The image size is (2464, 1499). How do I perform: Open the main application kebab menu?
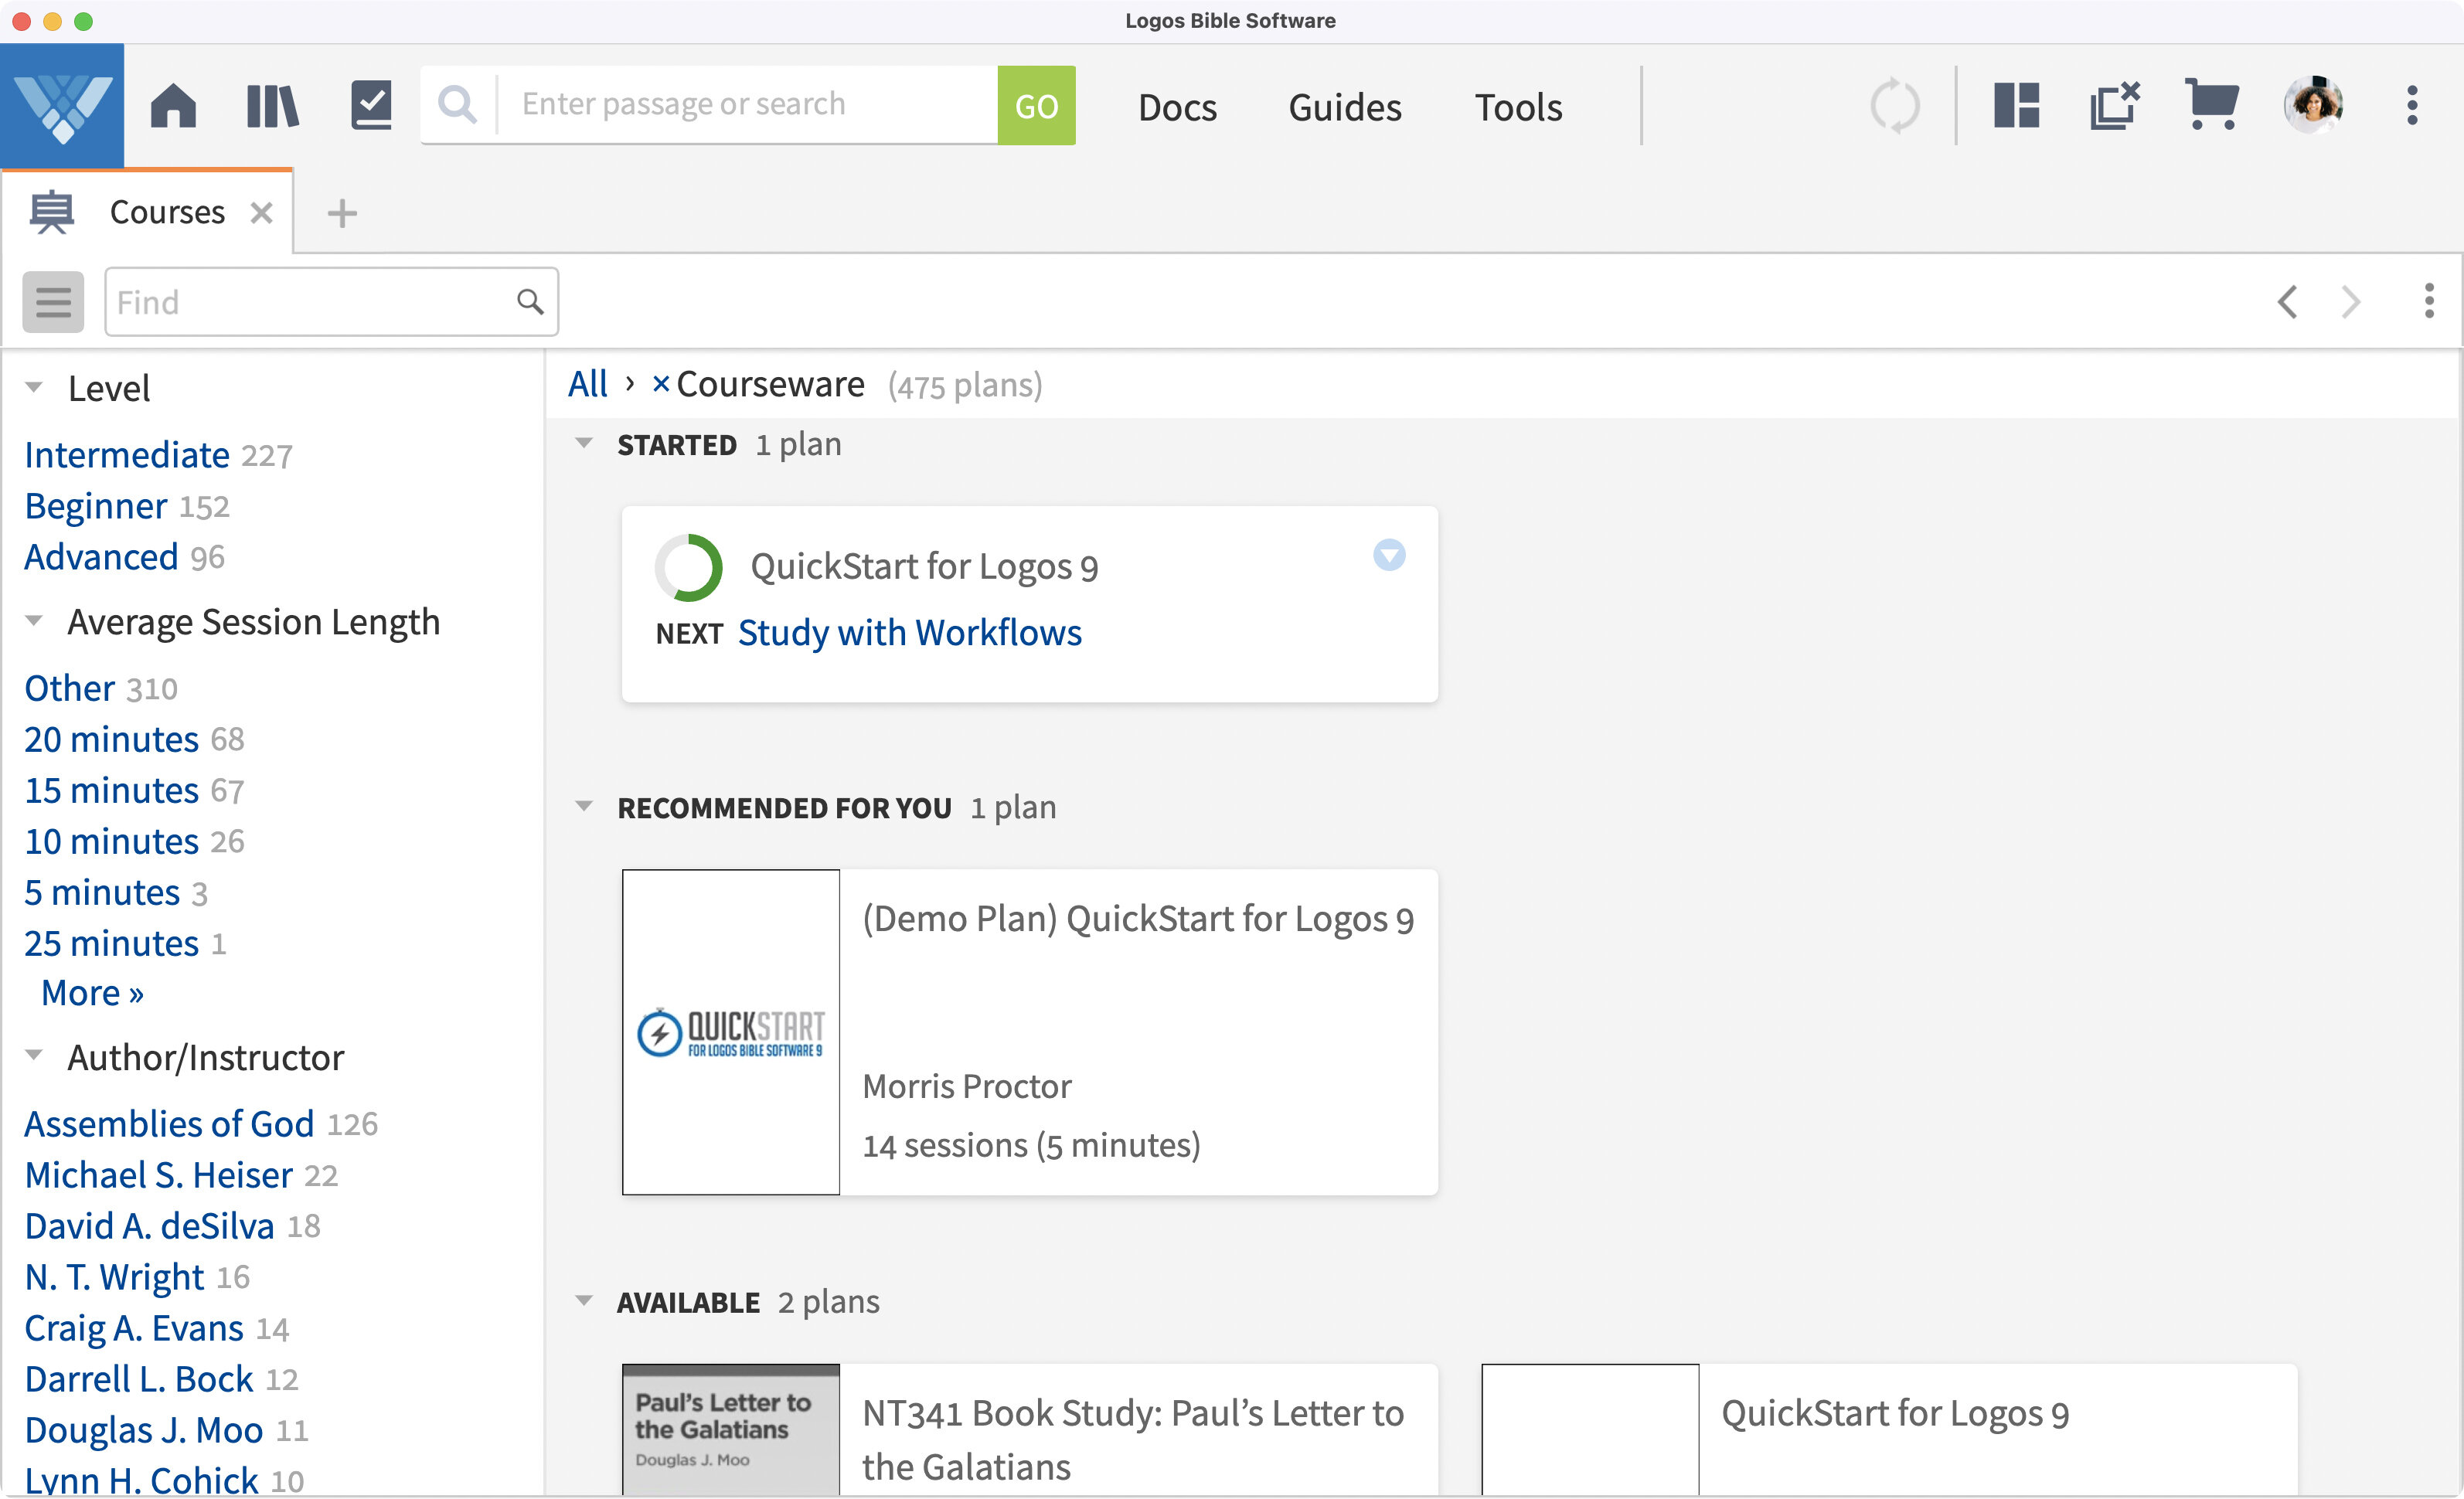tap(2412, 105)
